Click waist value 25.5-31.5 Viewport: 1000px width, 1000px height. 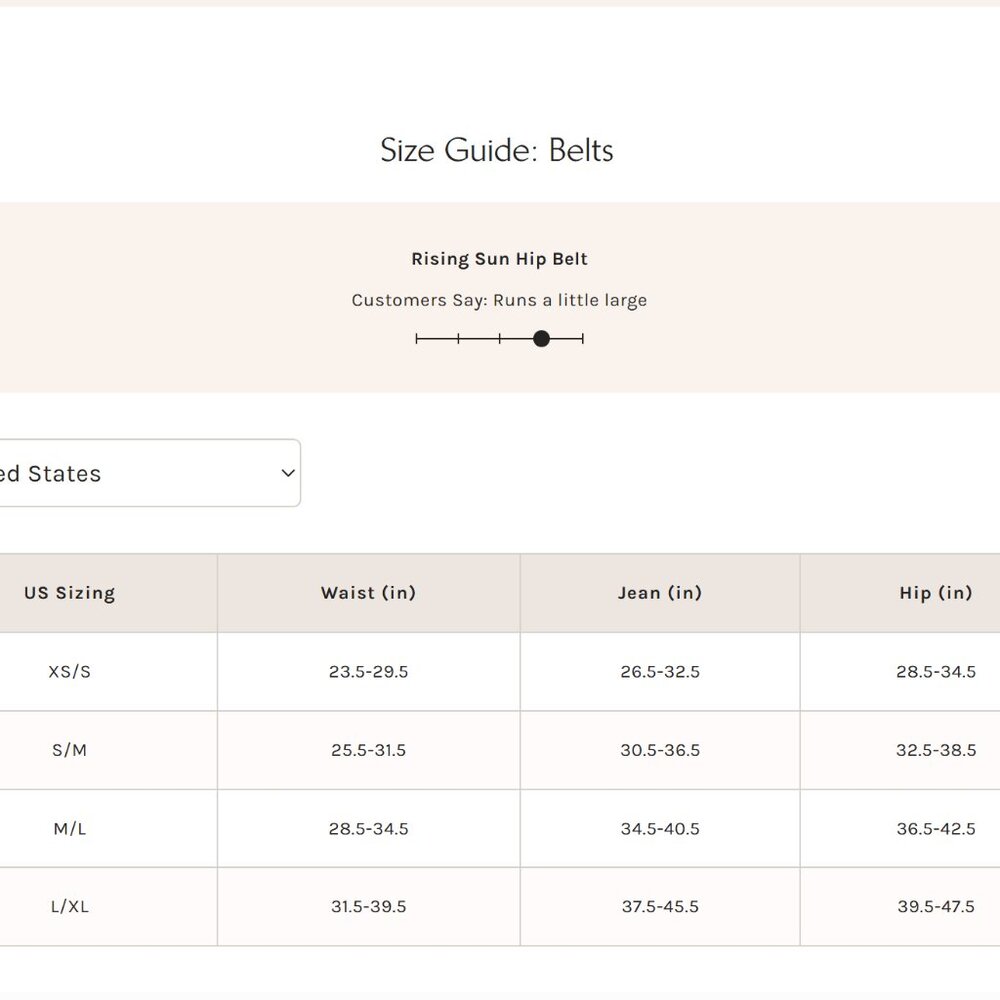click(369, 750)
